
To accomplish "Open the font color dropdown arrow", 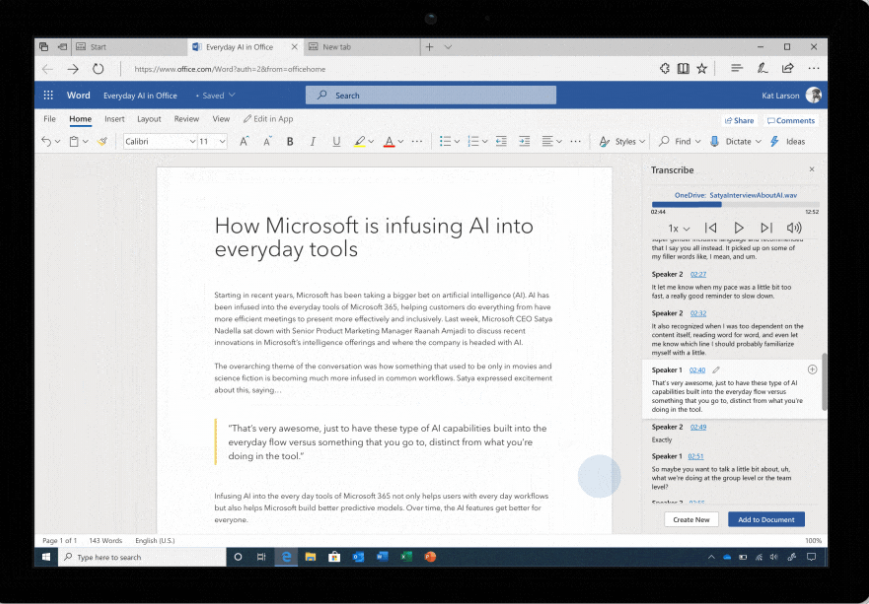I will [401, 141].
